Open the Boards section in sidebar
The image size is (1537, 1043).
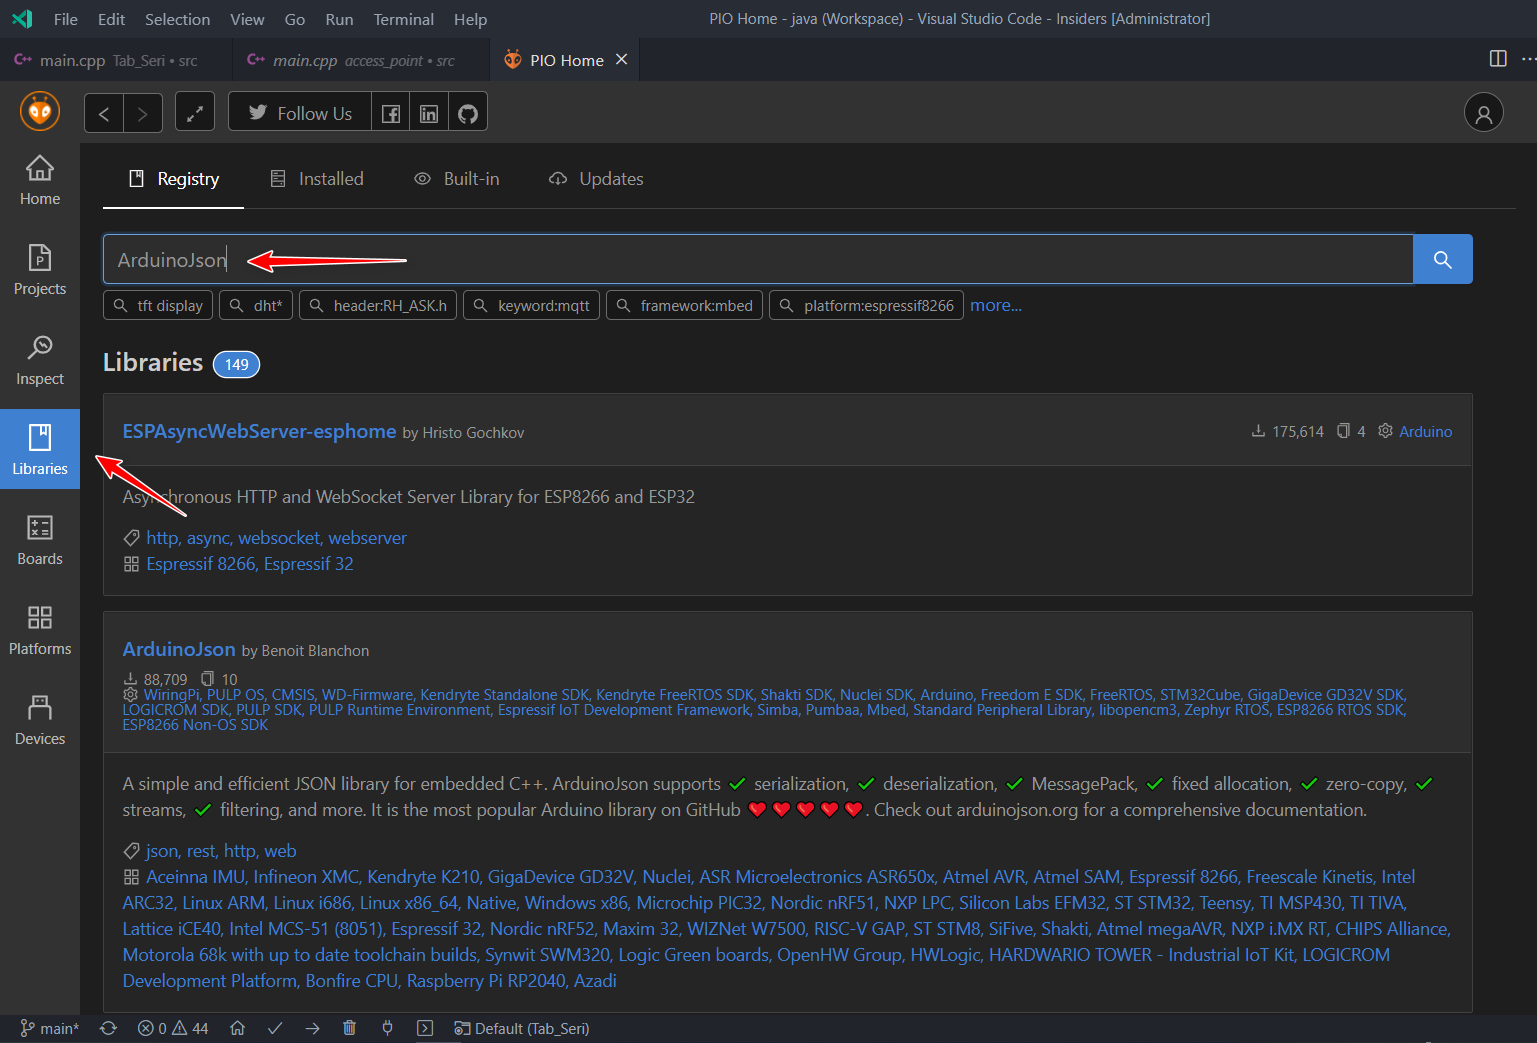40,540
